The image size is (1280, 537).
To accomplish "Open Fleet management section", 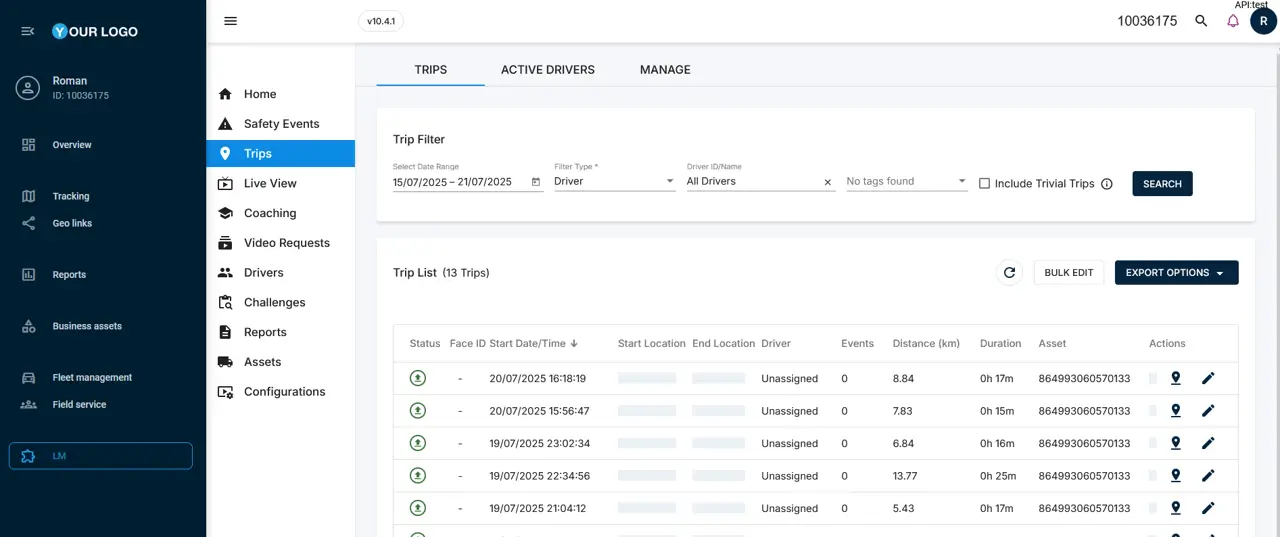I will pos(92,377).
